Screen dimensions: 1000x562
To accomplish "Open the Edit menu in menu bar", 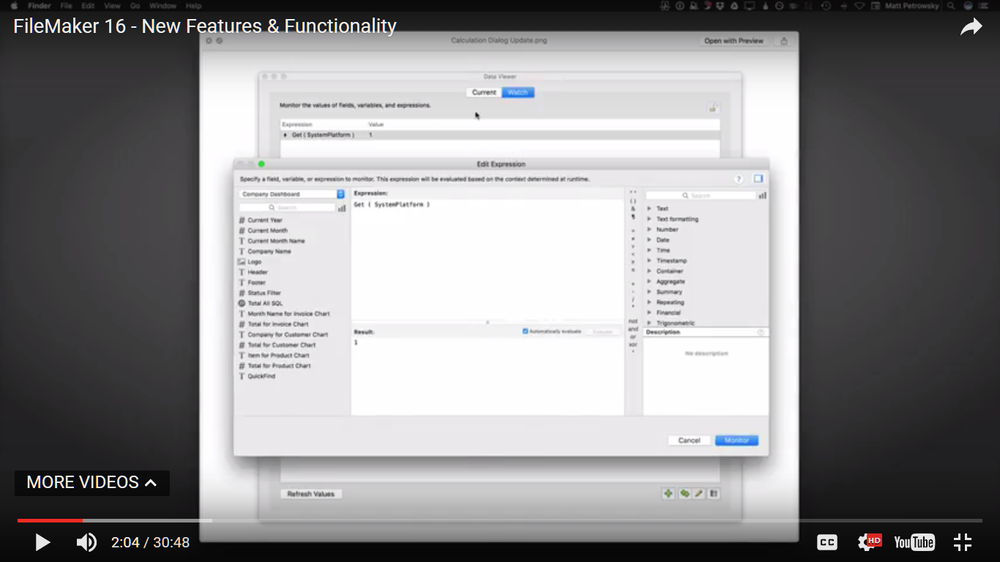I will click(88, 6).
